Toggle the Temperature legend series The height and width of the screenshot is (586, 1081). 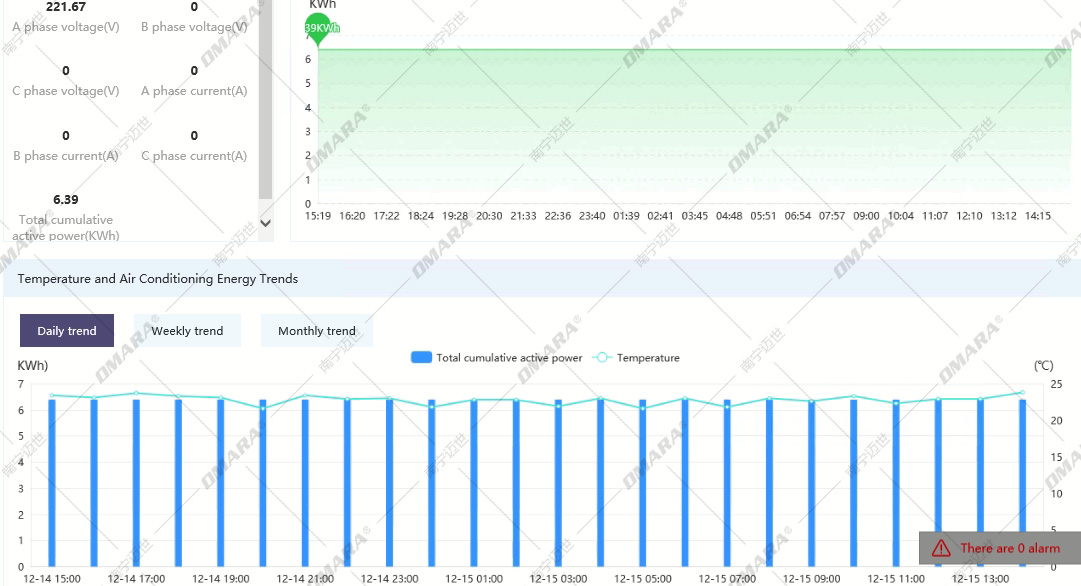tap(637, 358)
